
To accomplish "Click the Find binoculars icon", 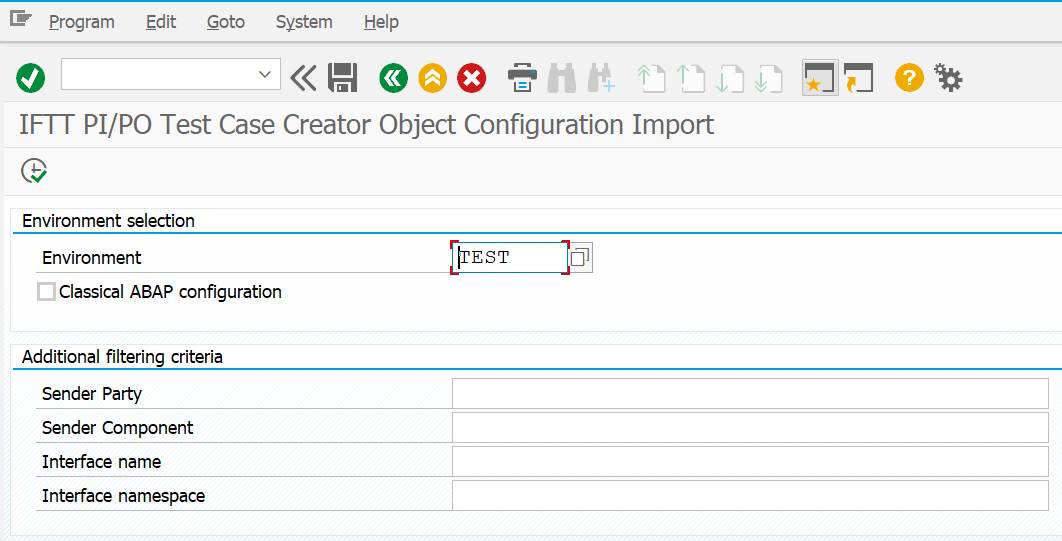I will [x=562, y=77].
